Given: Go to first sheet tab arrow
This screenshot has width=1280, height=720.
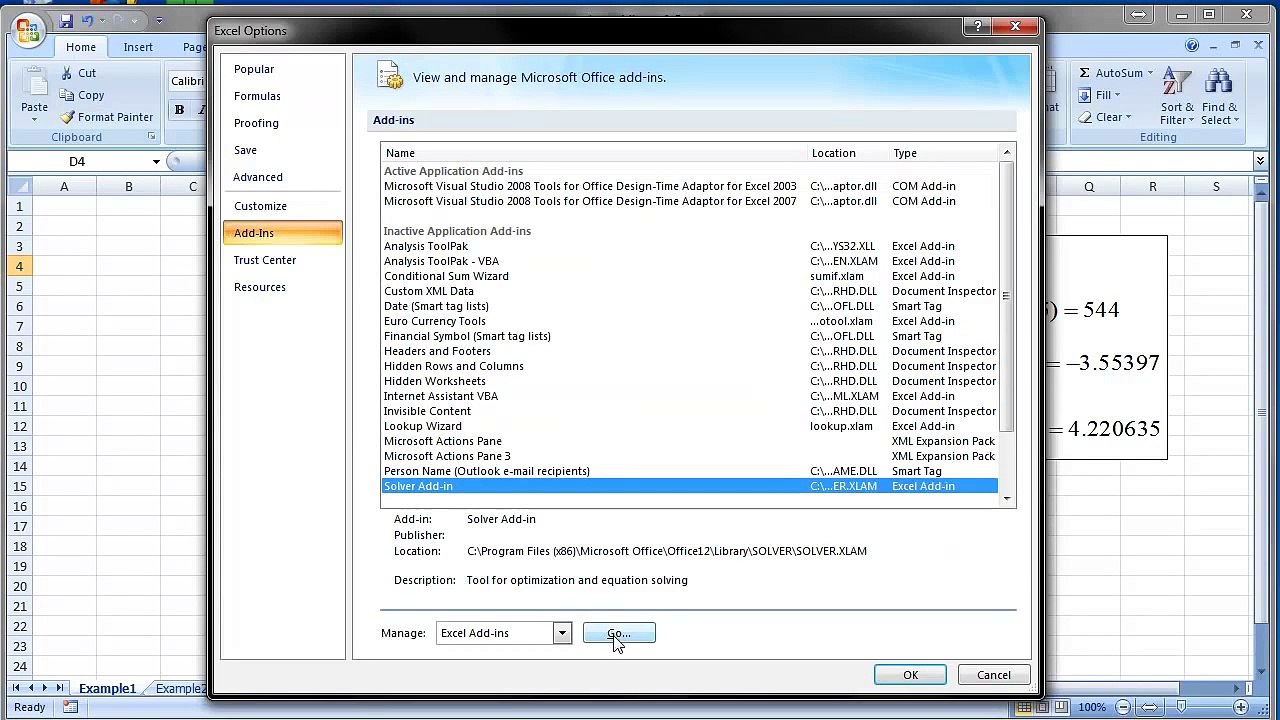Looking at the screenshot, I should pos(18,688).
